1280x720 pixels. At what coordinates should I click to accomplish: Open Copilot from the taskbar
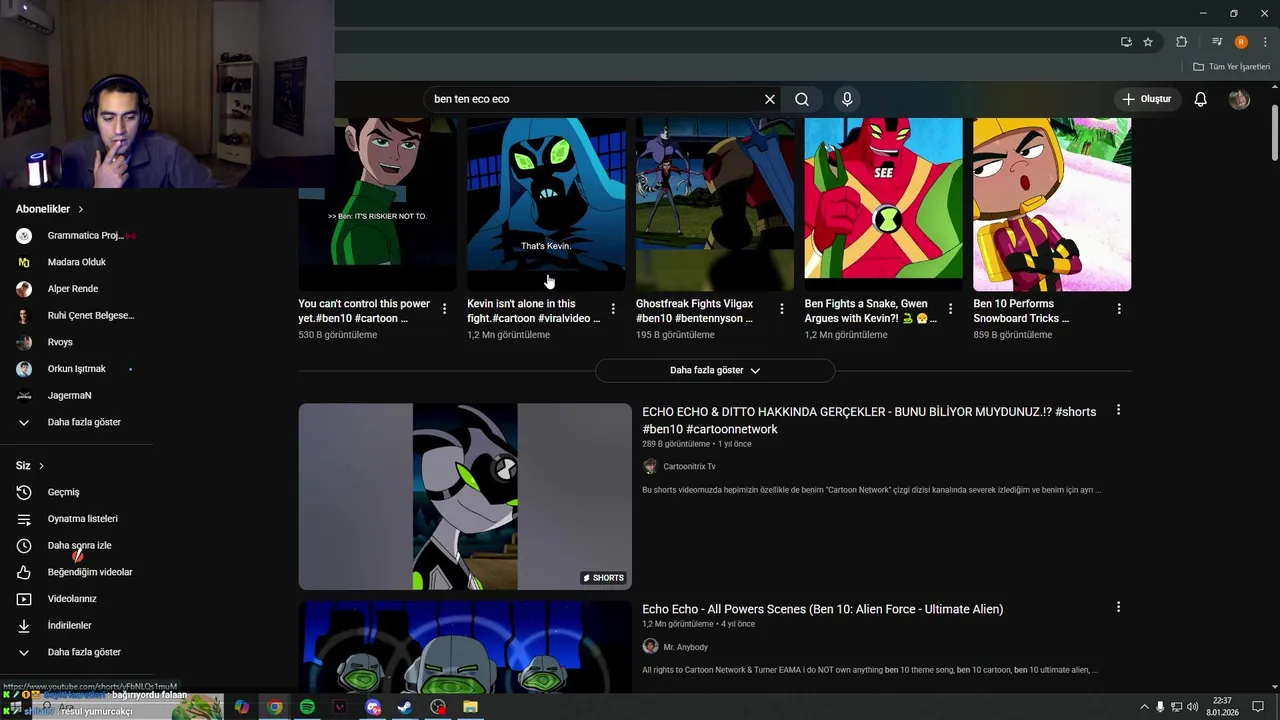242,707
